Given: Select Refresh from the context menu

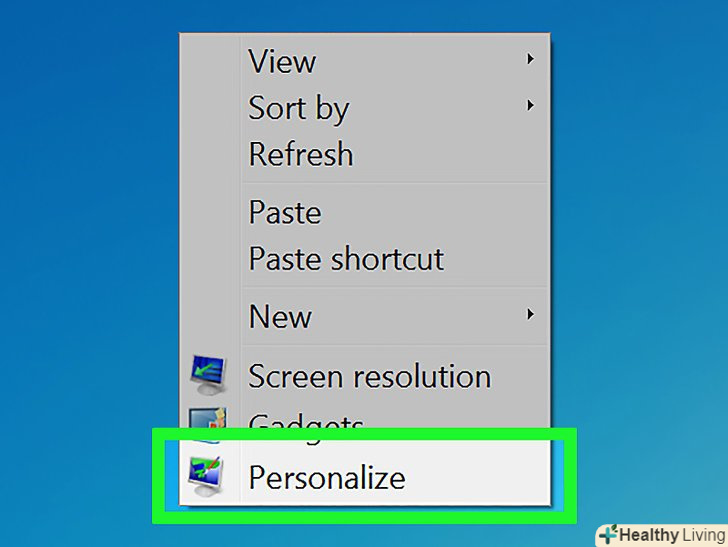Looking at the screenshot, I should click(300, 154).
